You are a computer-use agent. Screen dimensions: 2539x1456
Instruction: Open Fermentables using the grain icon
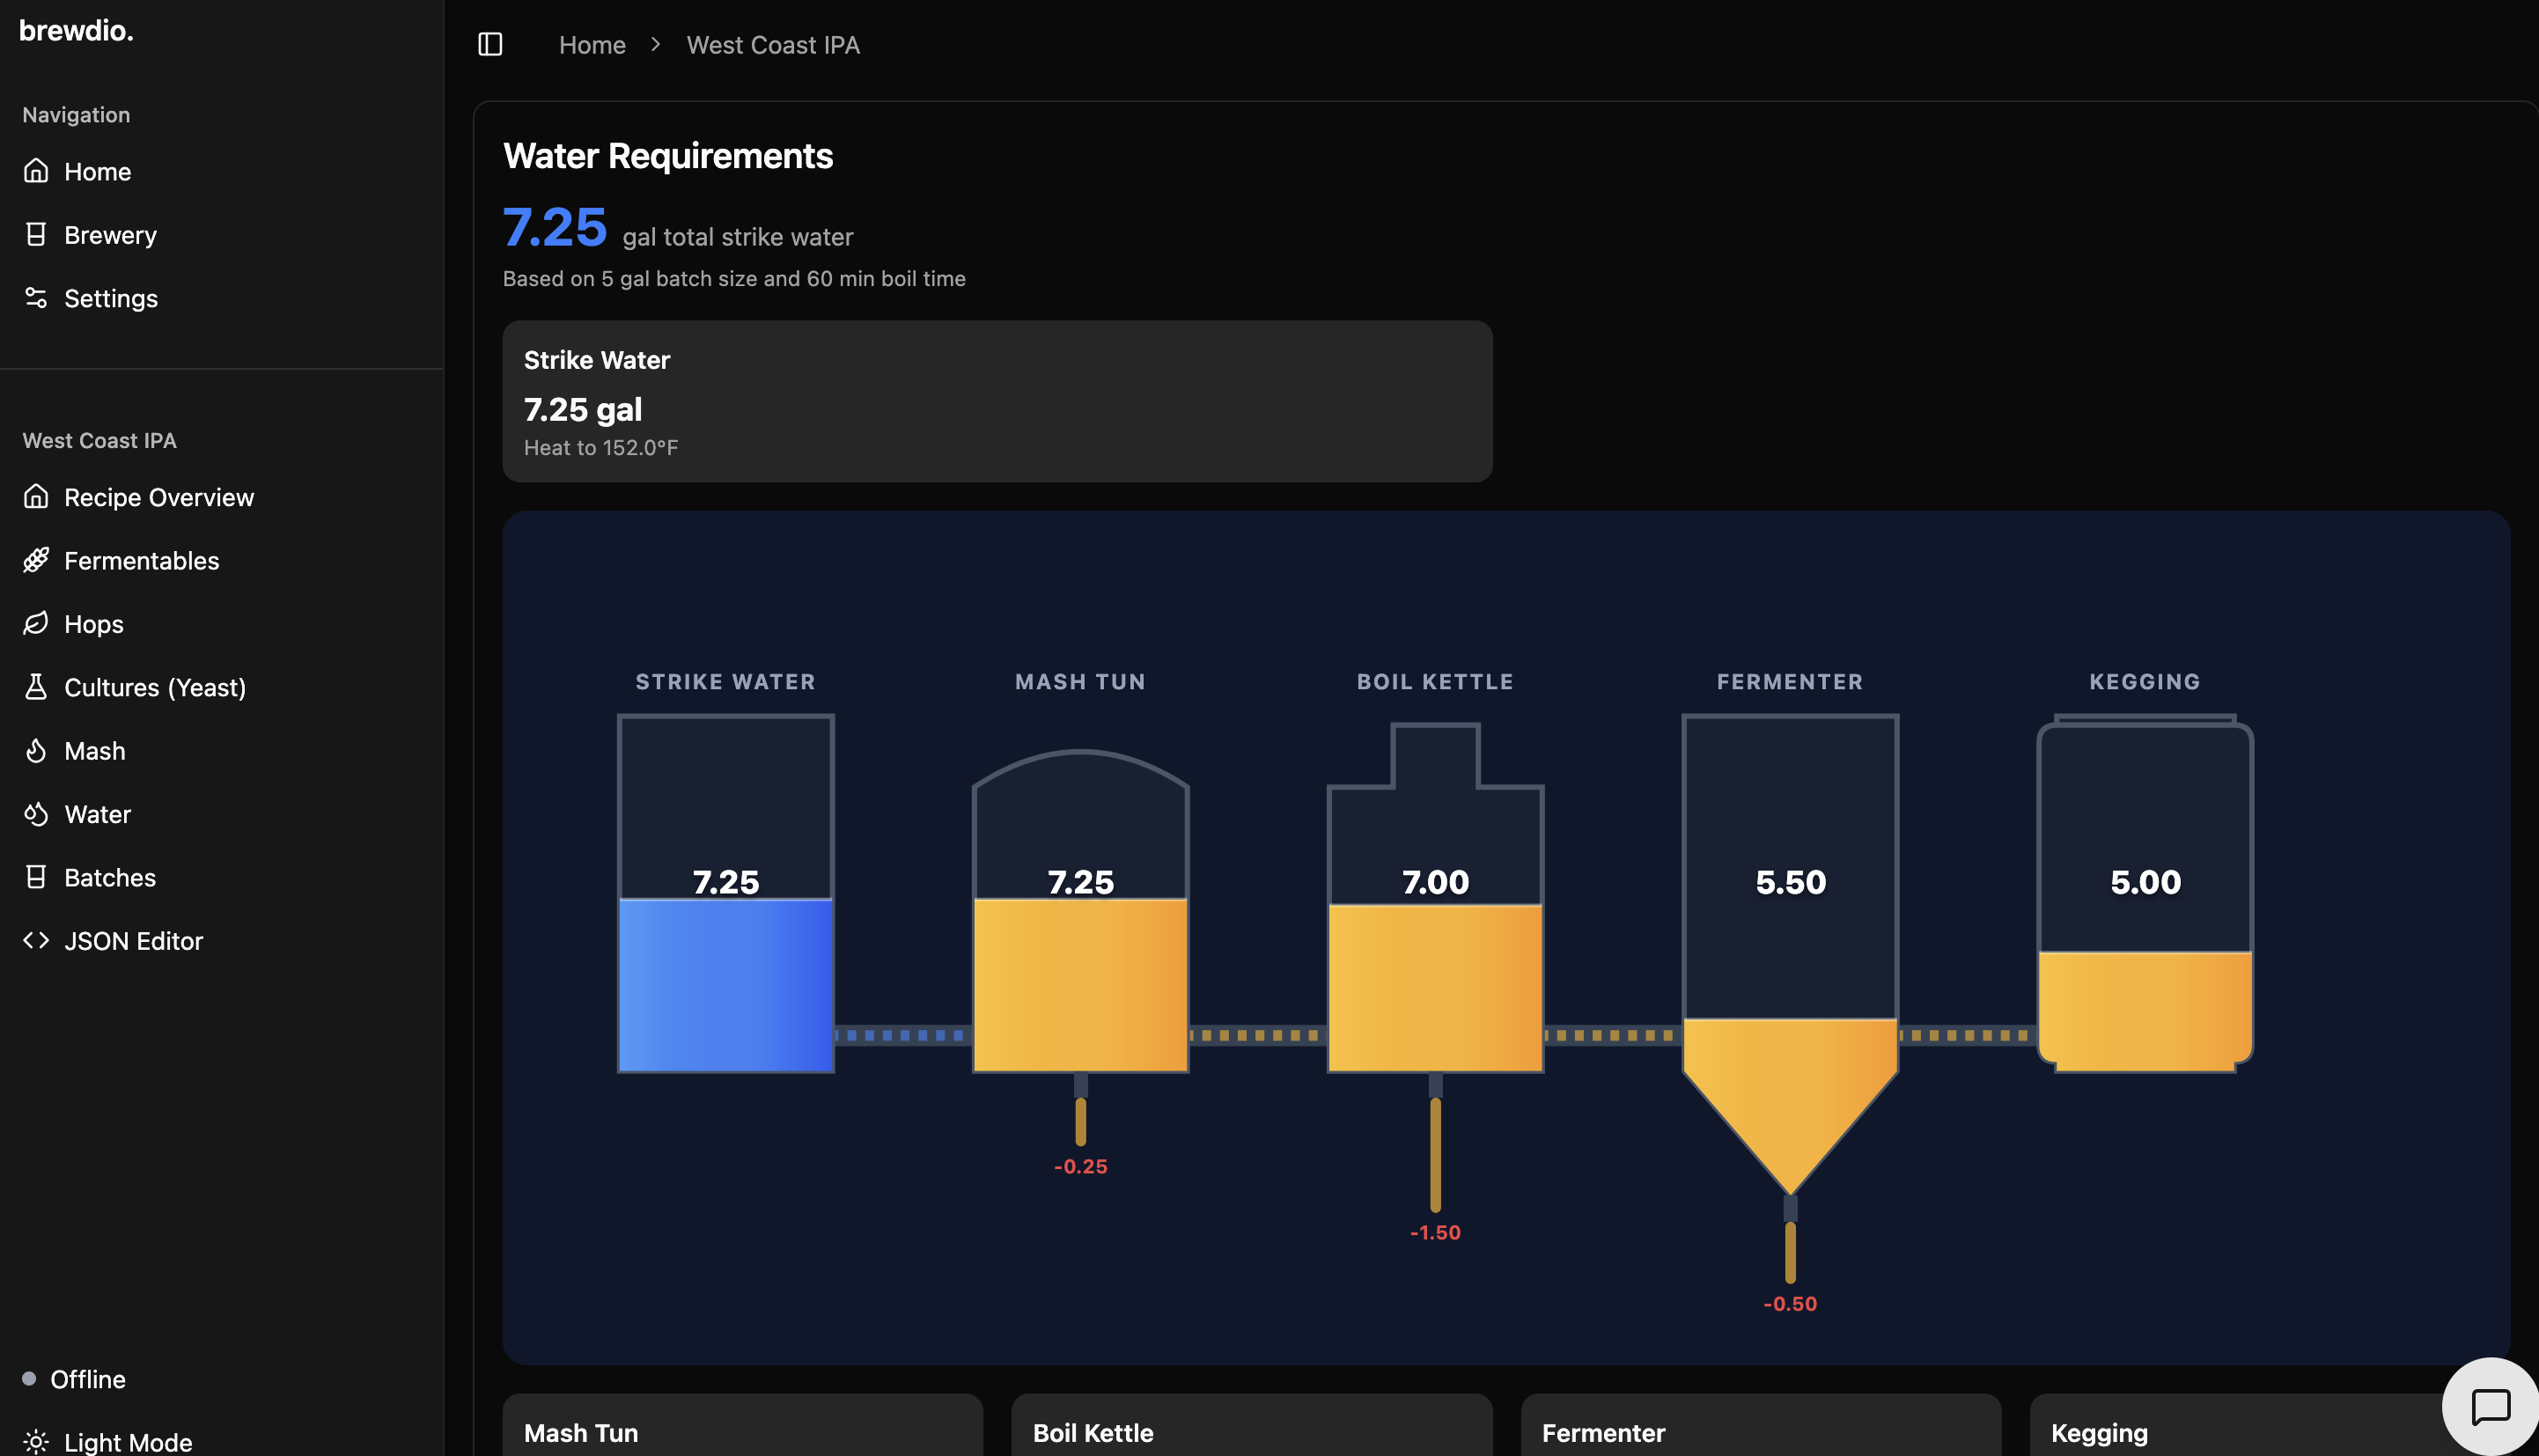[x=36, y=560]
